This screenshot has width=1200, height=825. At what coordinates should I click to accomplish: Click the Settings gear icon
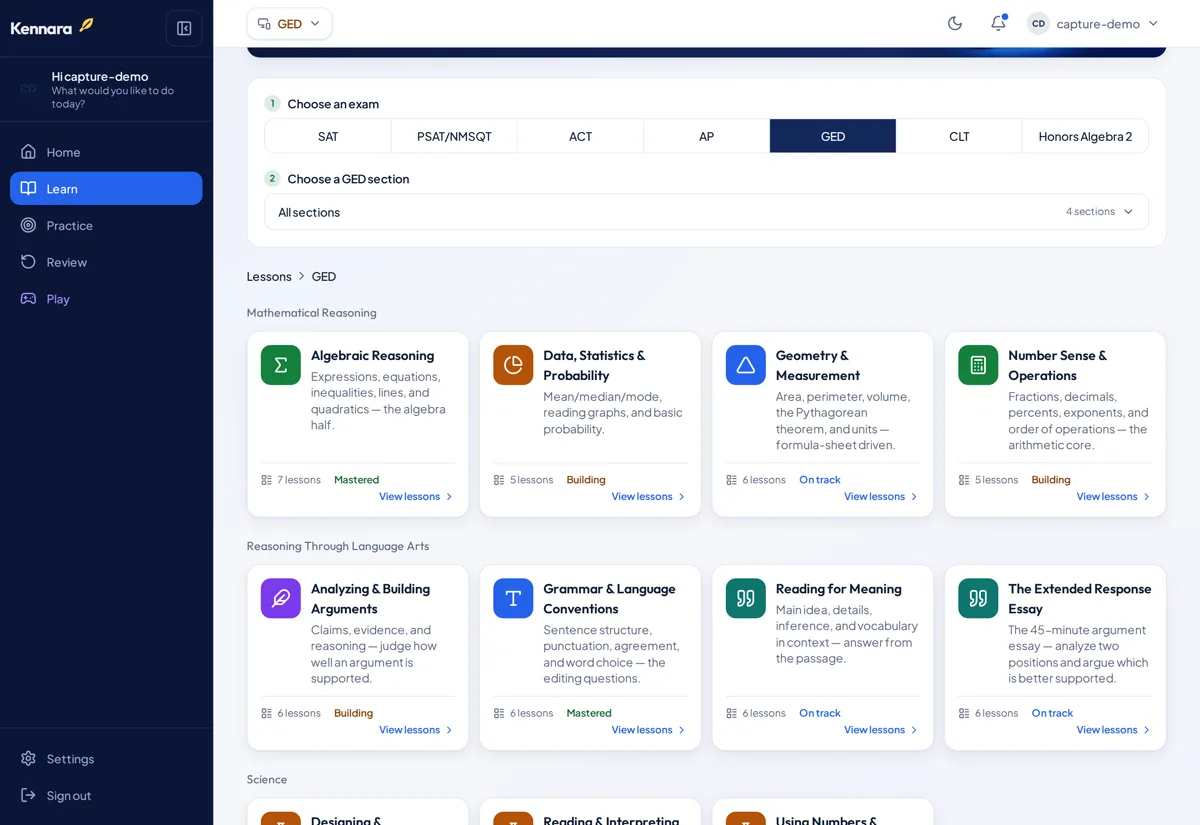click(x=28, y=758)
